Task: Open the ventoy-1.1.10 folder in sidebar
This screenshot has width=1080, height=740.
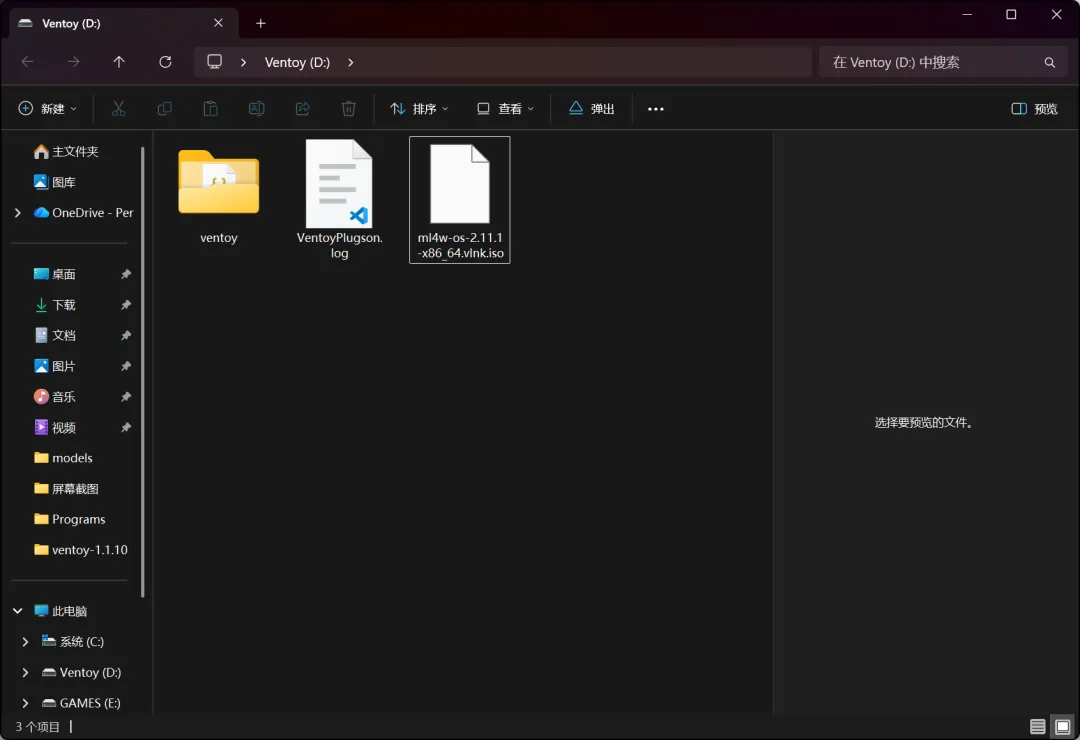Action: [x=81, y=550]
